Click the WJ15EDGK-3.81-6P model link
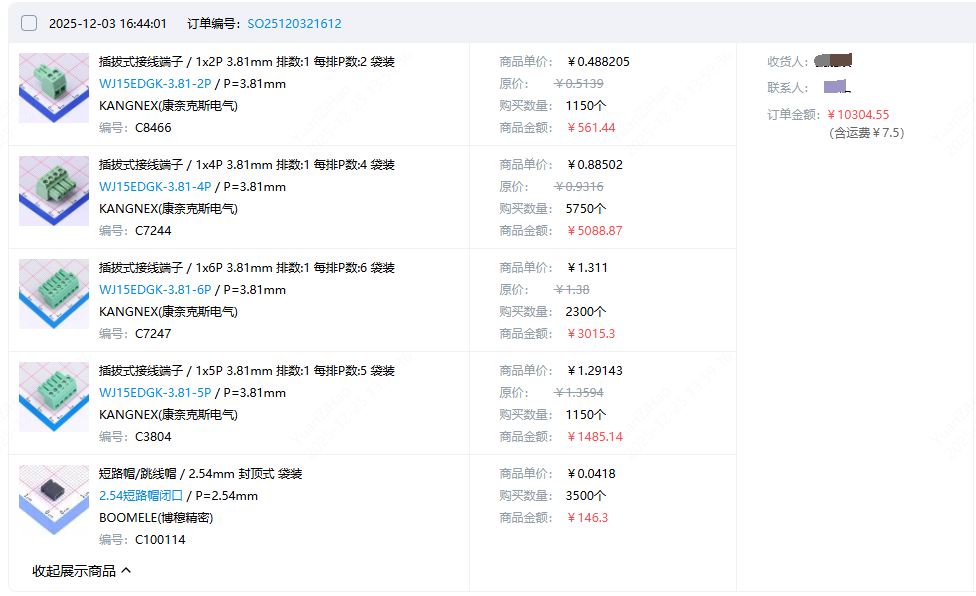976x596 pixels. point(155,290)
